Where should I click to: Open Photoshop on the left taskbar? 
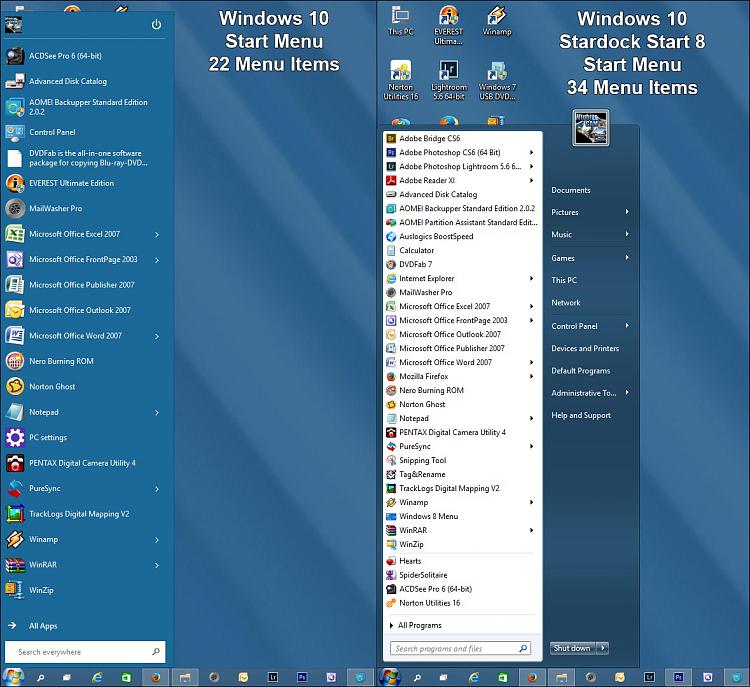pyautogui.click(x=302, y=677)
